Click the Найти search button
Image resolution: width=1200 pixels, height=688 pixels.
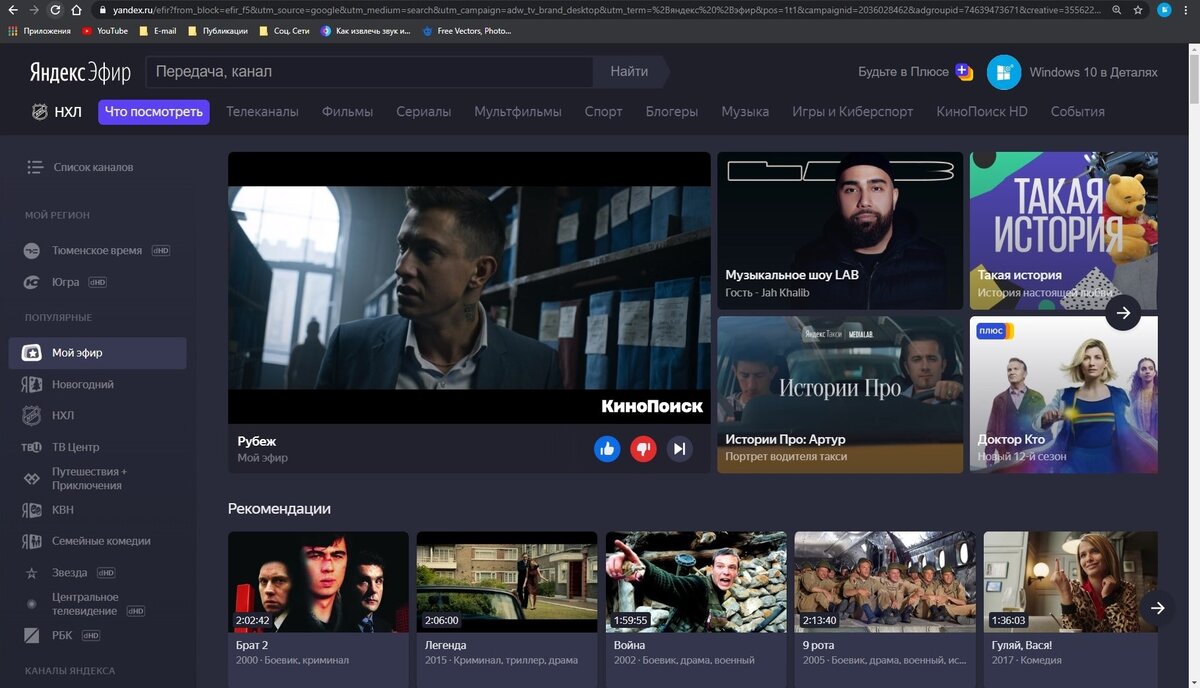pyautogui.click(x=629, y=72)
